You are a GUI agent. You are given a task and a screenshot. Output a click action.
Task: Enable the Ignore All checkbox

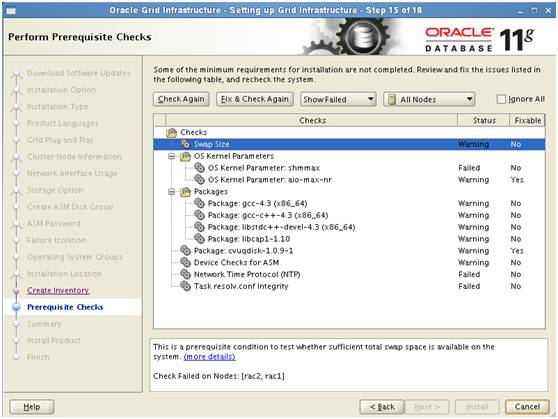(501, 99)
